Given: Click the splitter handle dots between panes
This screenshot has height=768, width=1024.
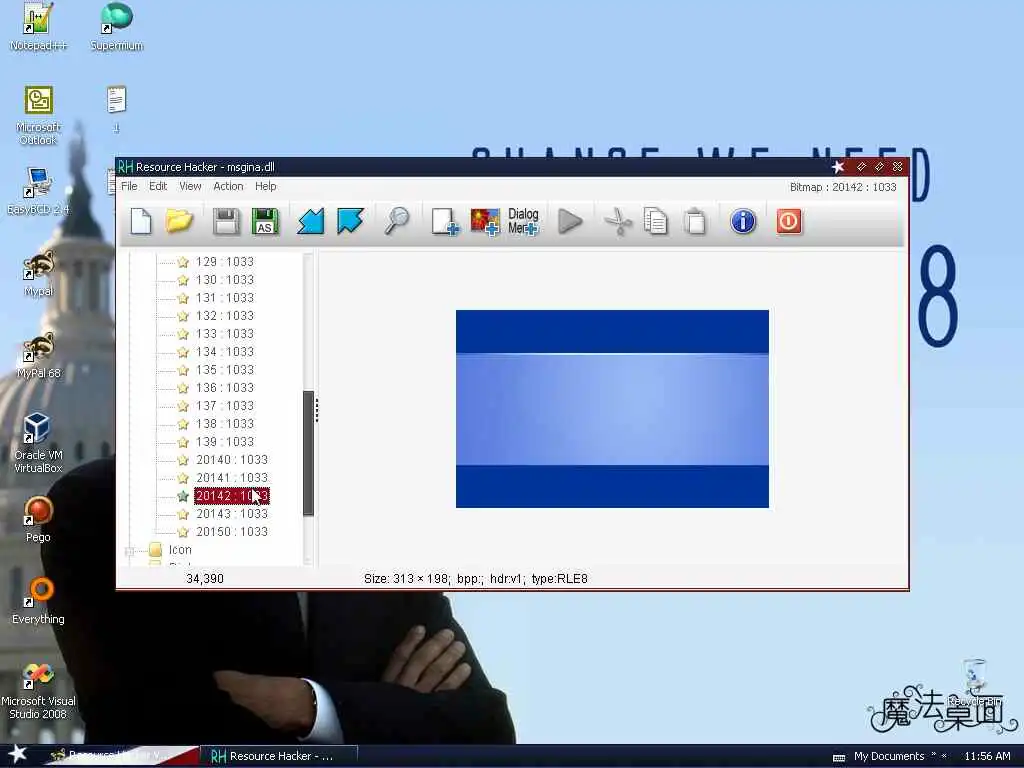Looking at the screenshot, I should 317,410.
